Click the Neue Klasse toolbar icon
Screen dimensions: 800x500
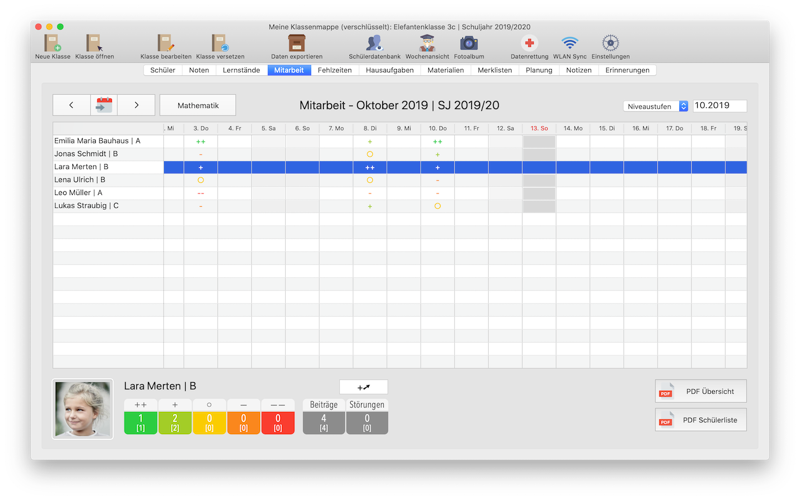[x=52, y=45]
